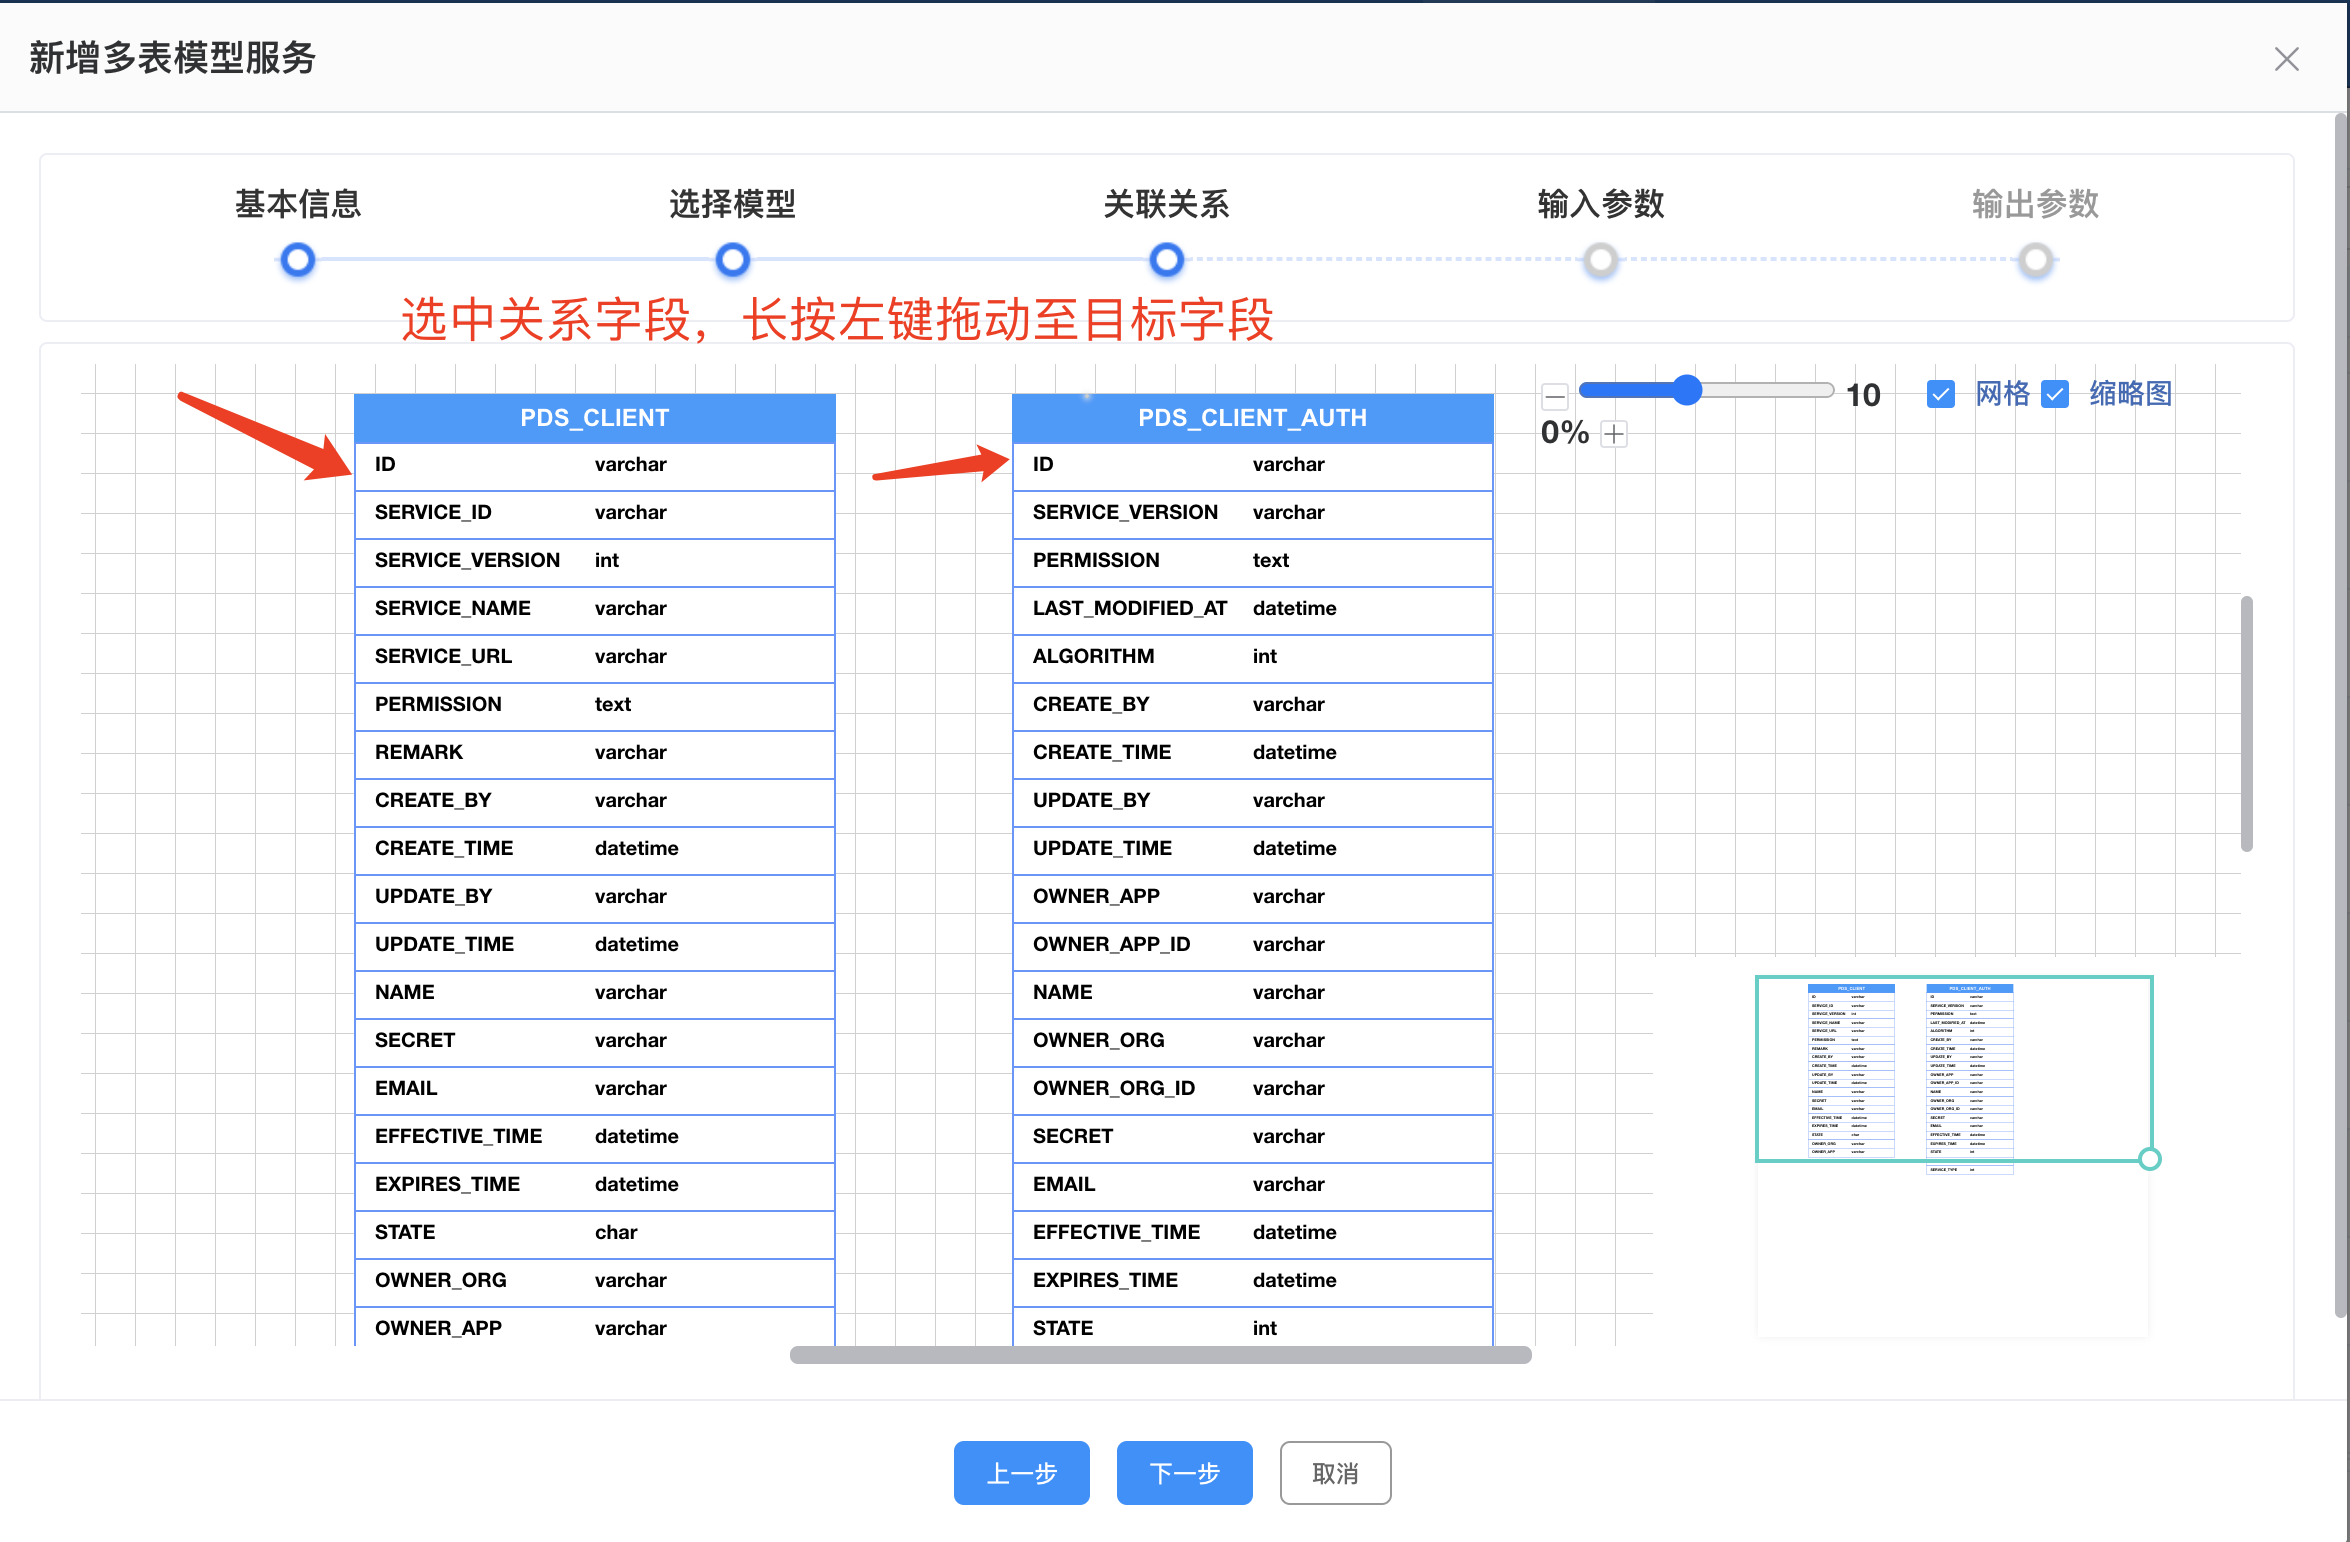Click the 基本信息 step label

(x=298, y=204)
